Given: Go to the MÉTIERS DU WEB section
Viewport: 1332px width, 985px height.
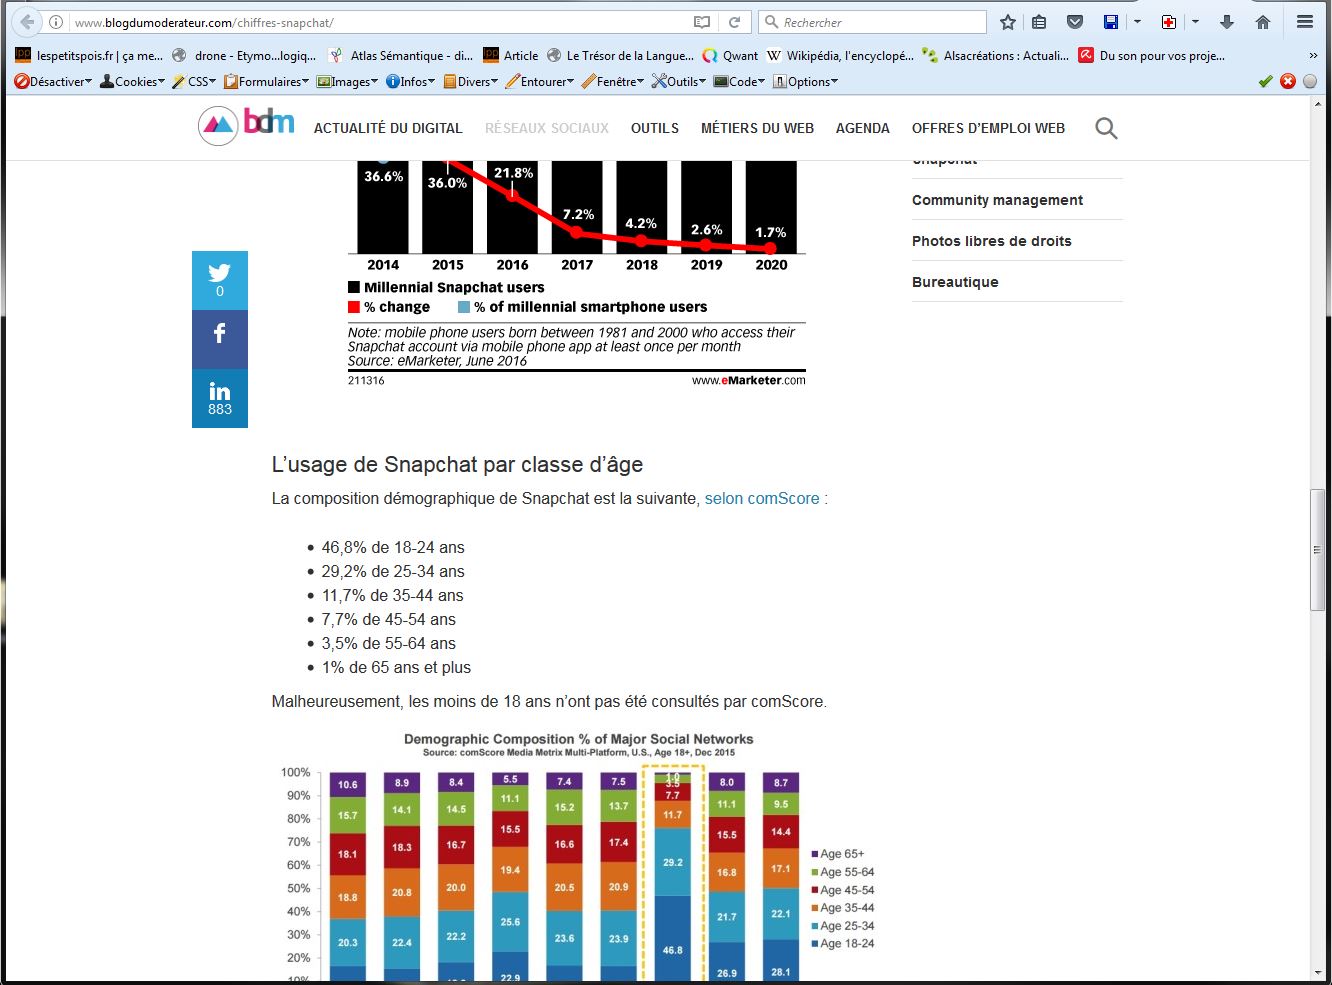Looking at the screenshot, I should pyautogui.click(x=757, y=128).
